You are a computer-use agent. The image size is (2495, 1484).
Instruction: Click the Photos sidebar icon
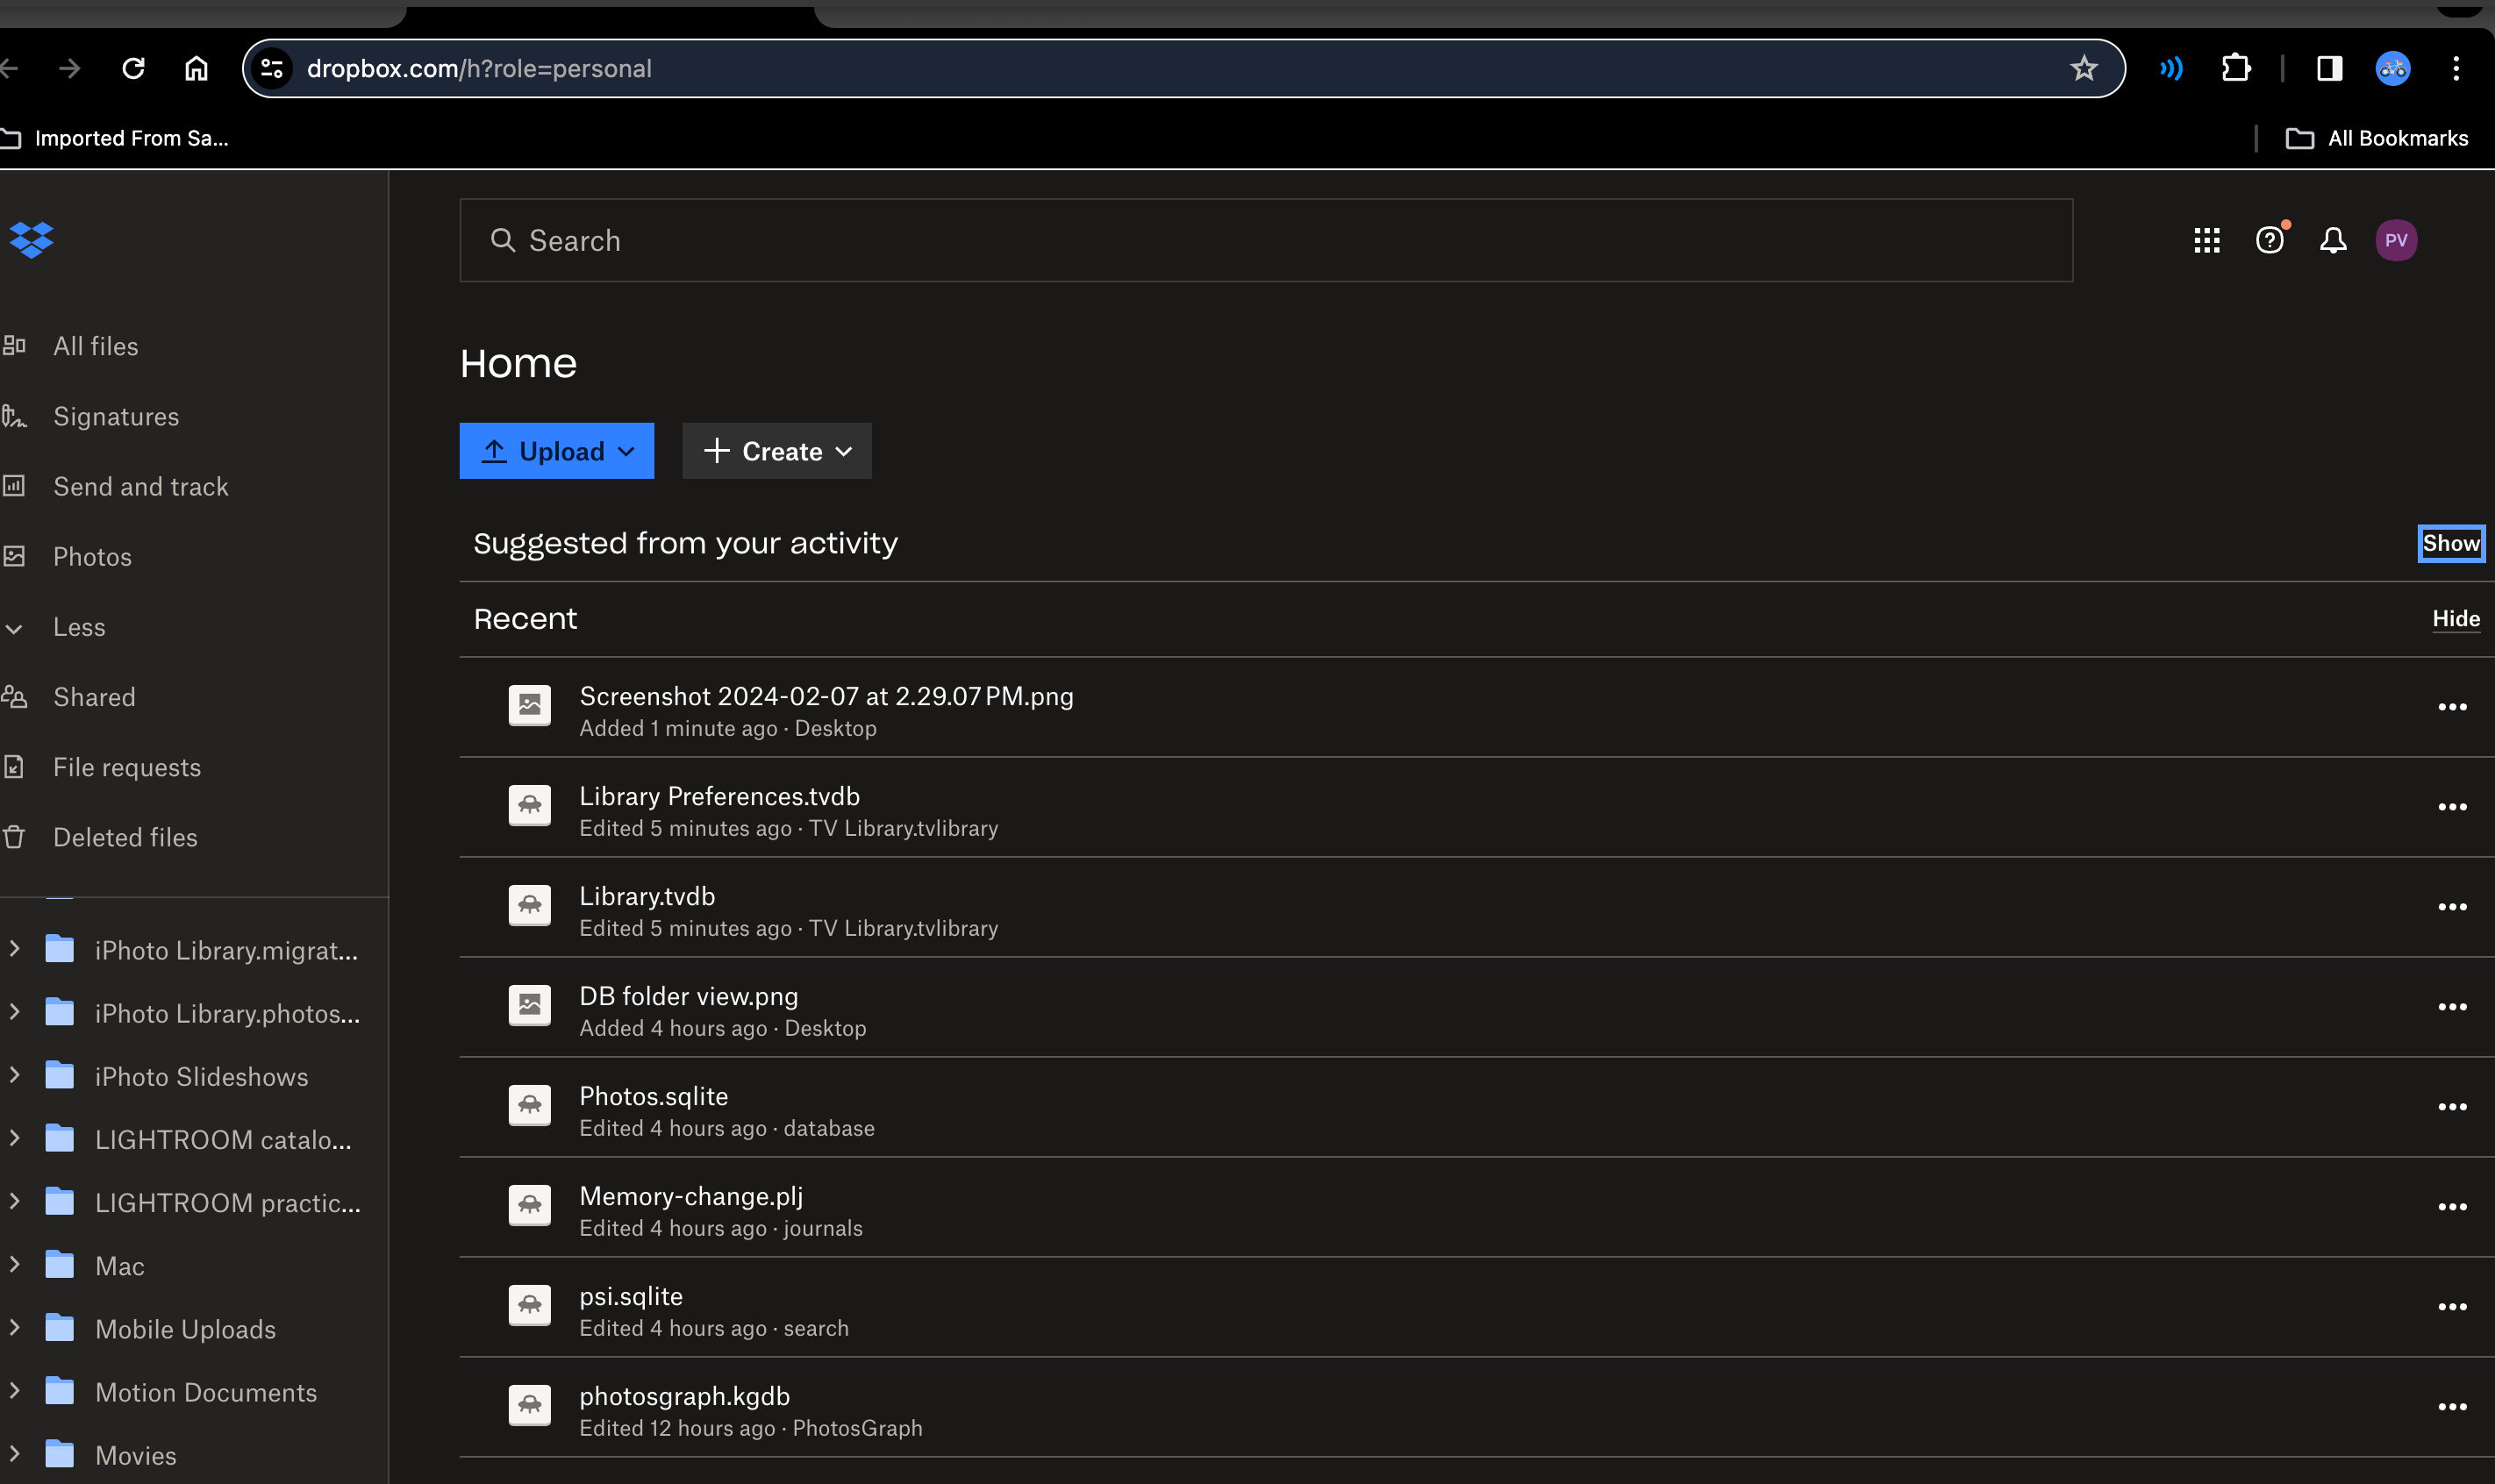pyautogui.click(x=14, y=556)
